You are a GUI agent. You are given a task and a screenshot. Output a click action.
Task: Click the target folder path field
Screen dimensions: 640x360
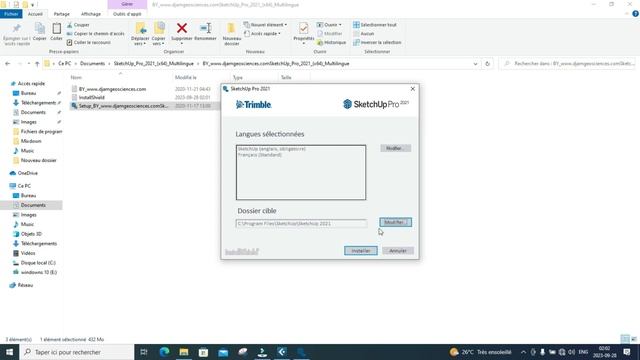(301, 224)
